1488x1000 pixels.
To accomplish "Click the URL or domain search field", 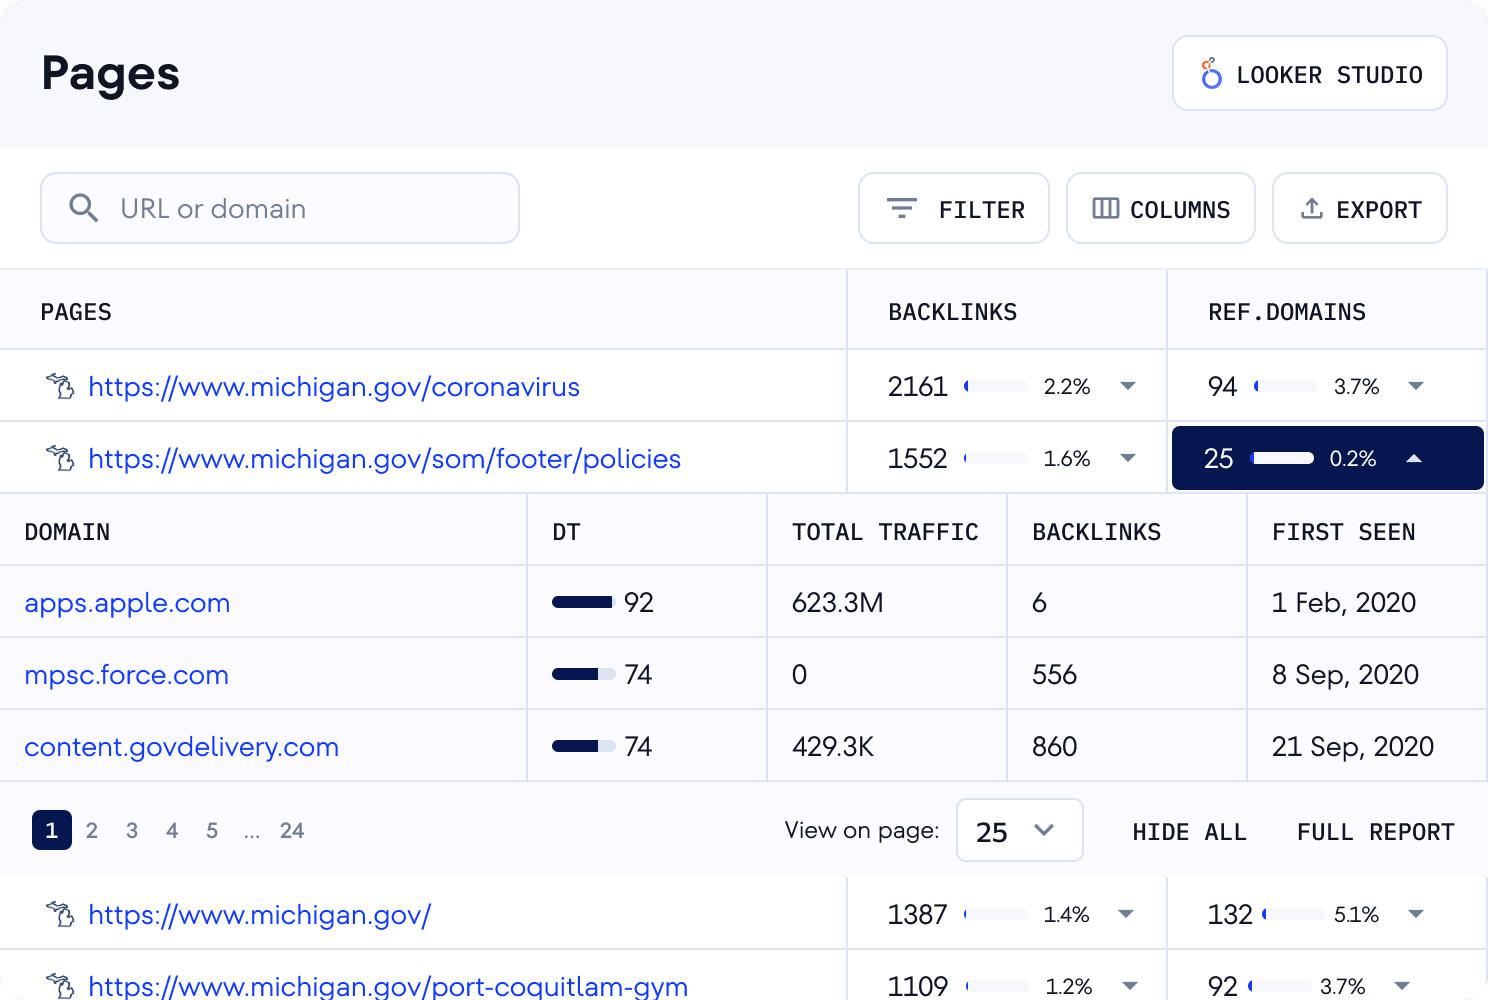I will [x=280, y=208].
